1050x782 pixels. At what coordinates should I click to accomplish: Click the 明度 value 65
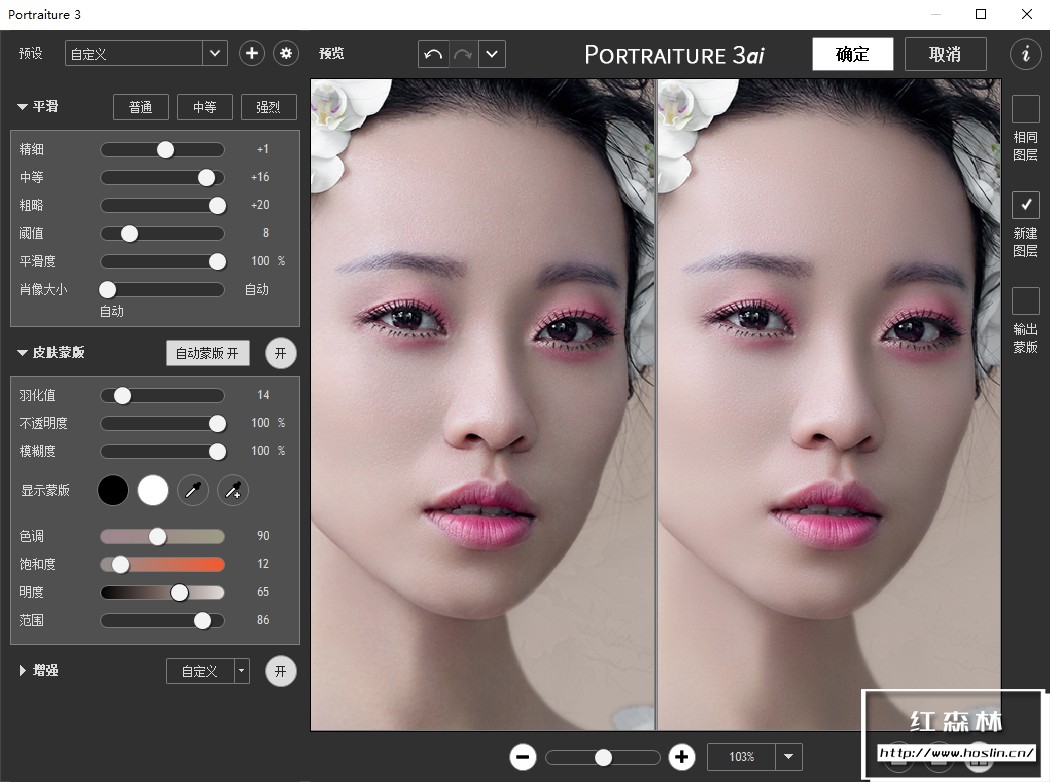pyautogui.click(x=263, y=592)
